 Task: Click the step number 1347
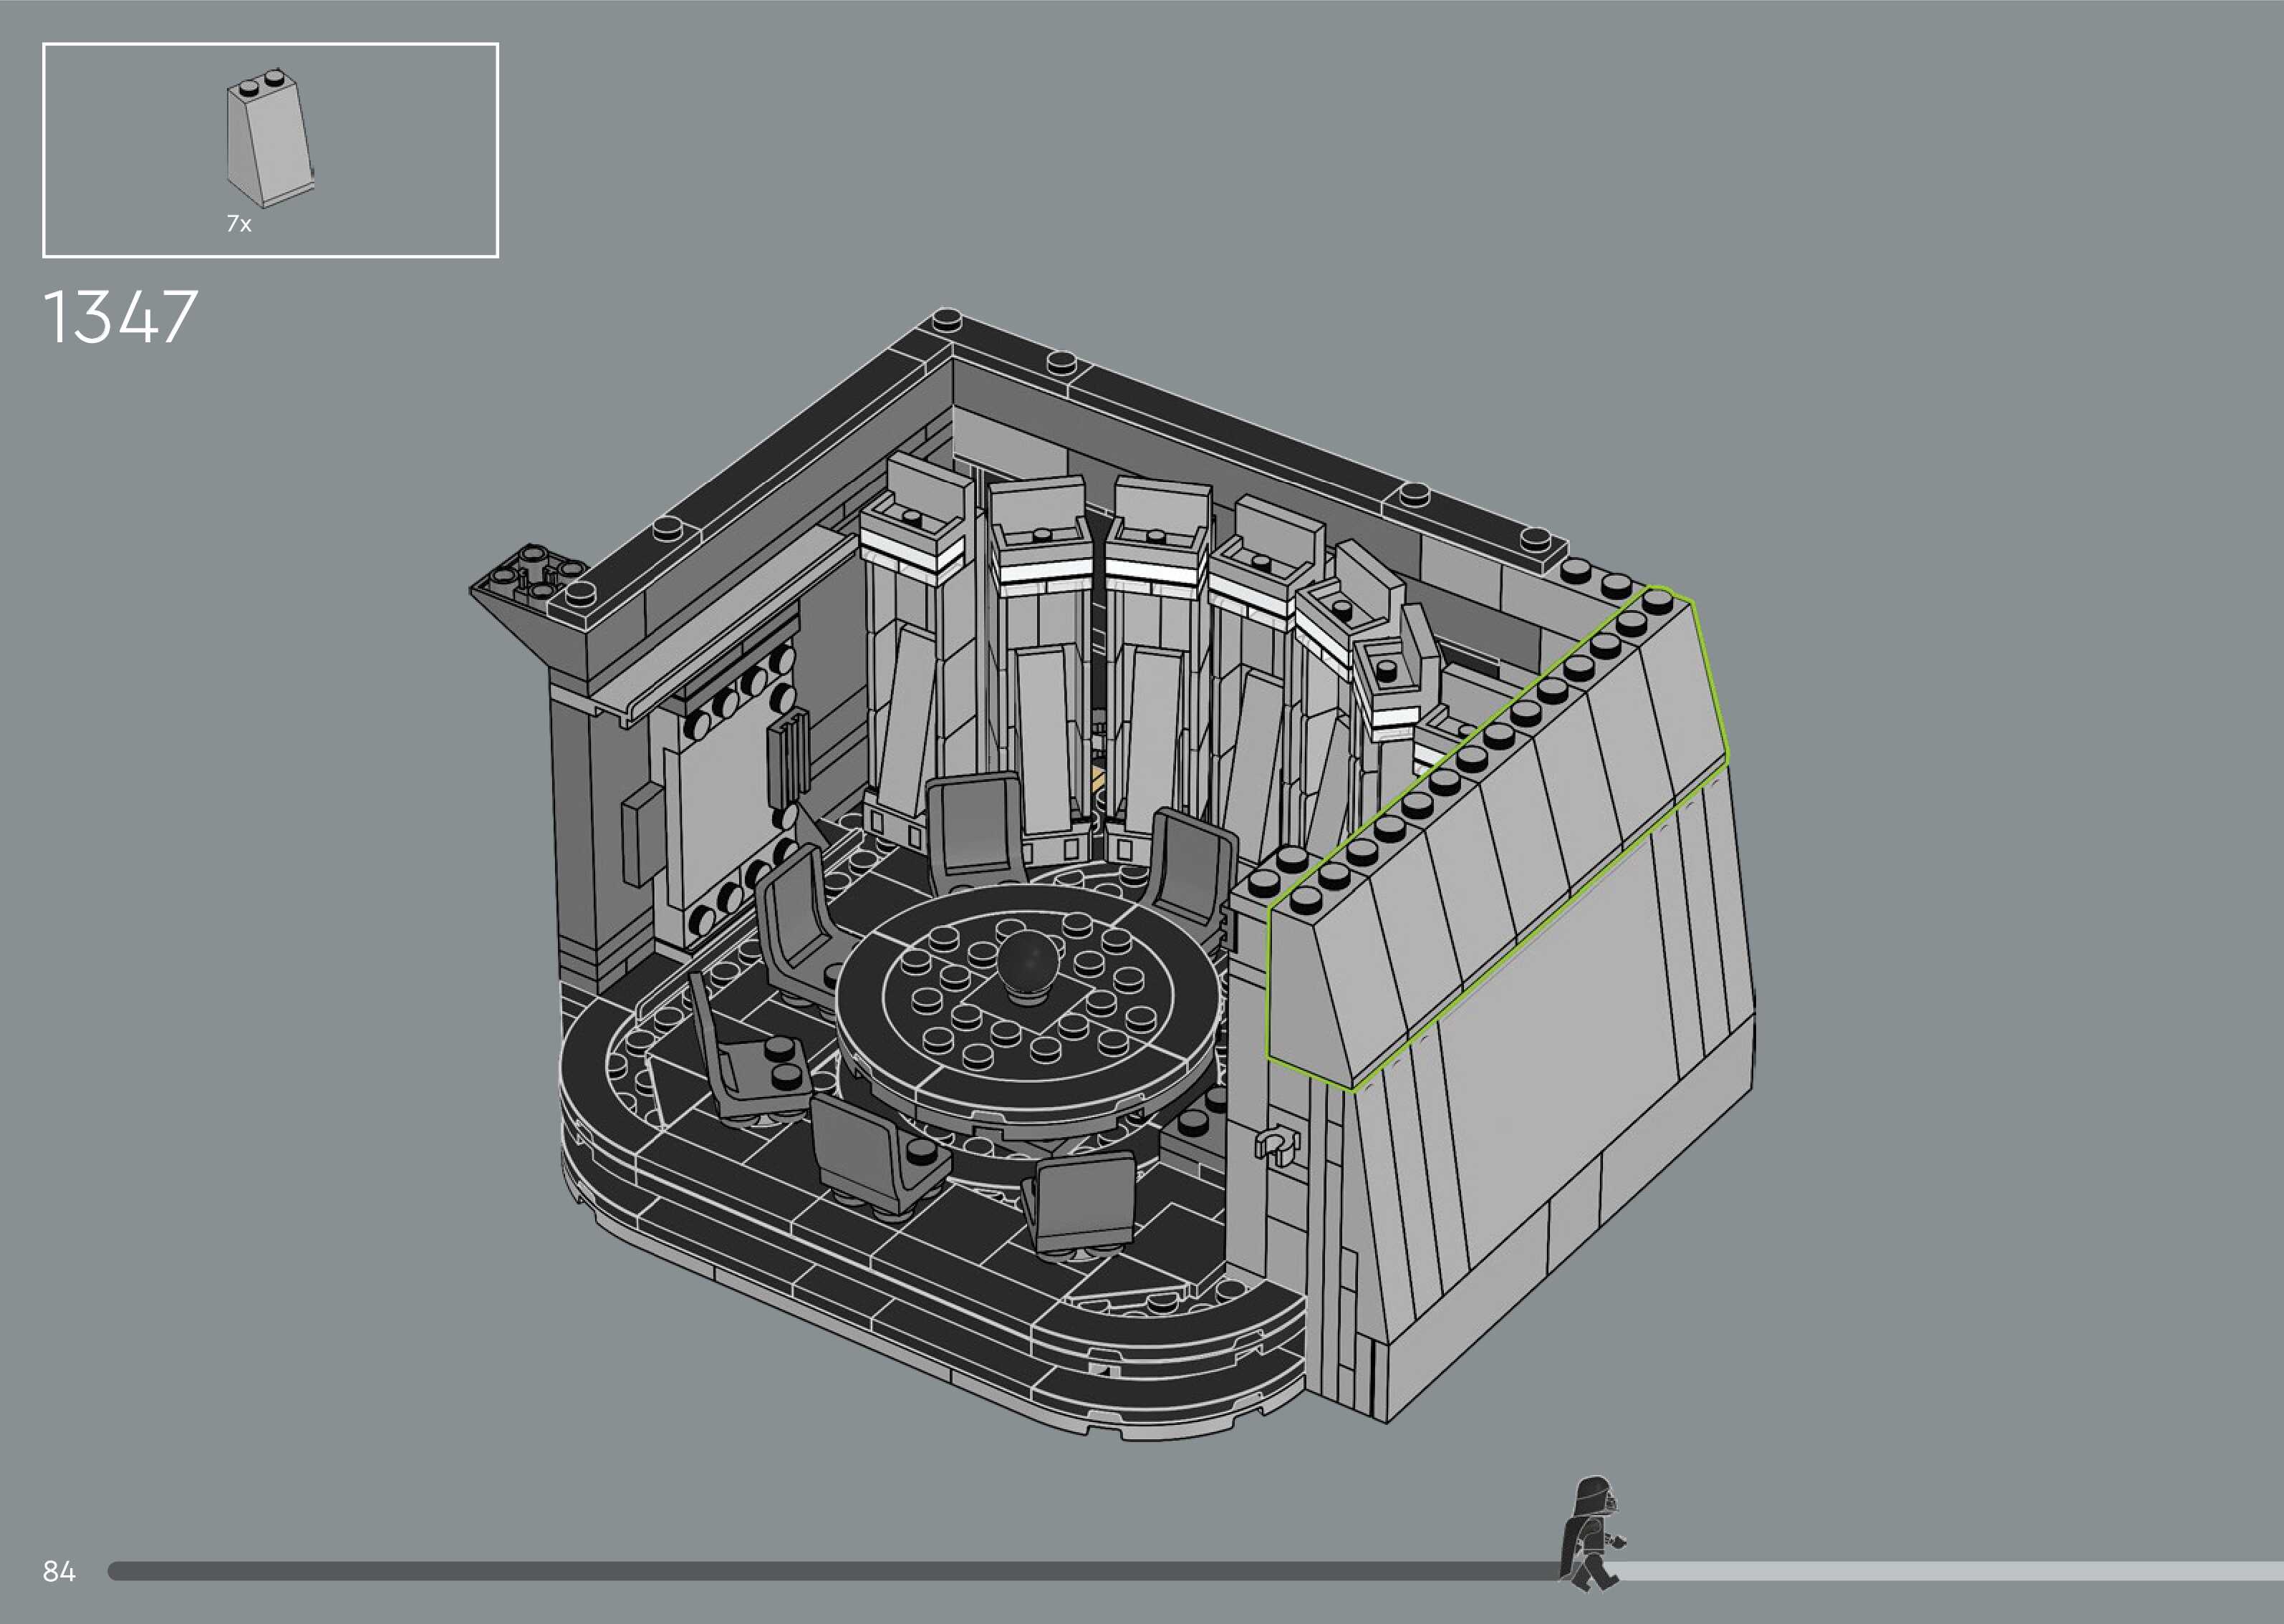click(121, 318)
